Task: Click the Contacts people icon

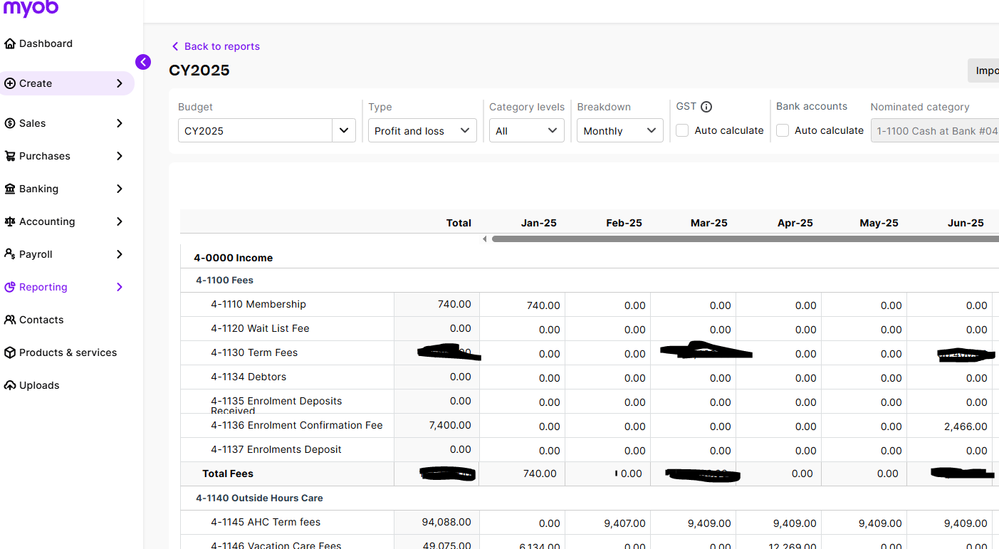Action: pos(10,320)
